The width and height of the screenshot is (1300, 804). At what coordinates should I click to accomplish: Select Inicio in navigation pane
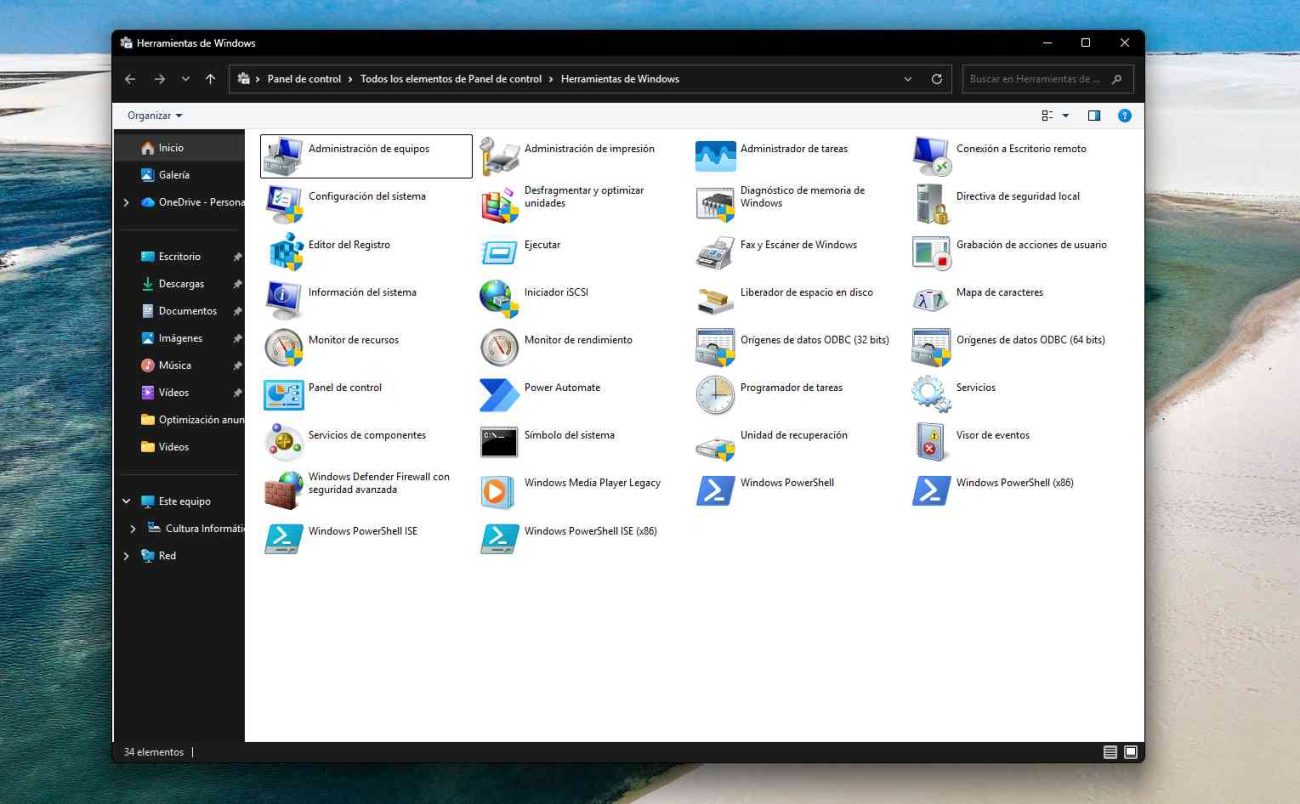click(x=180, y=148)
